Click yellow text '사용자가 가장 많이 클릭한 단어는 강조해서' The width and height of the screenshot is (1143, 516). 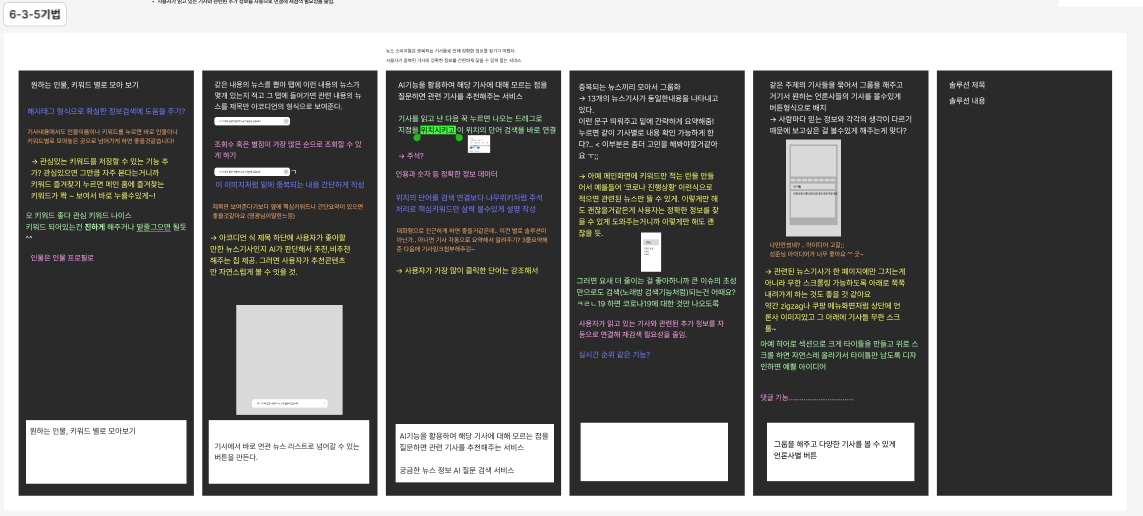467,270
